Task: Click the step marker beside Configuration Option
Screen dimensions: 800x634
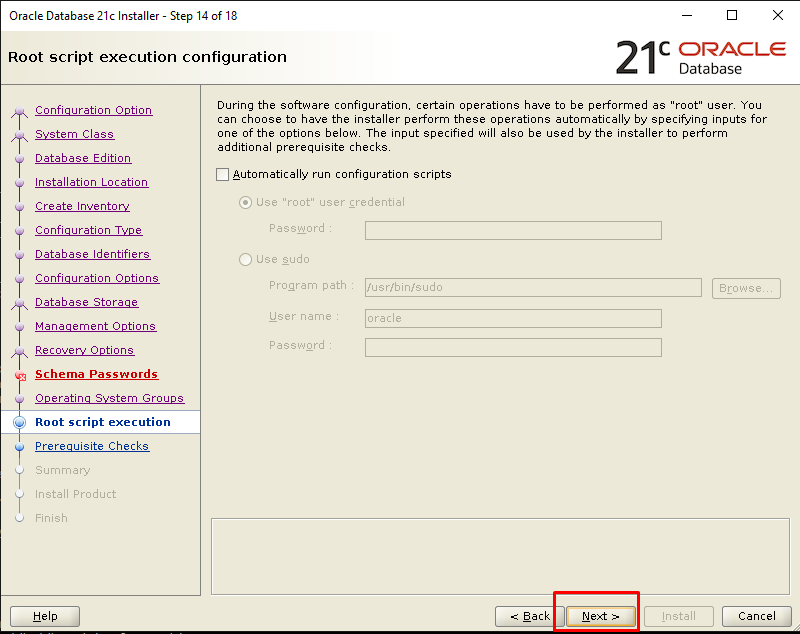Action: (x=19, y=111)
